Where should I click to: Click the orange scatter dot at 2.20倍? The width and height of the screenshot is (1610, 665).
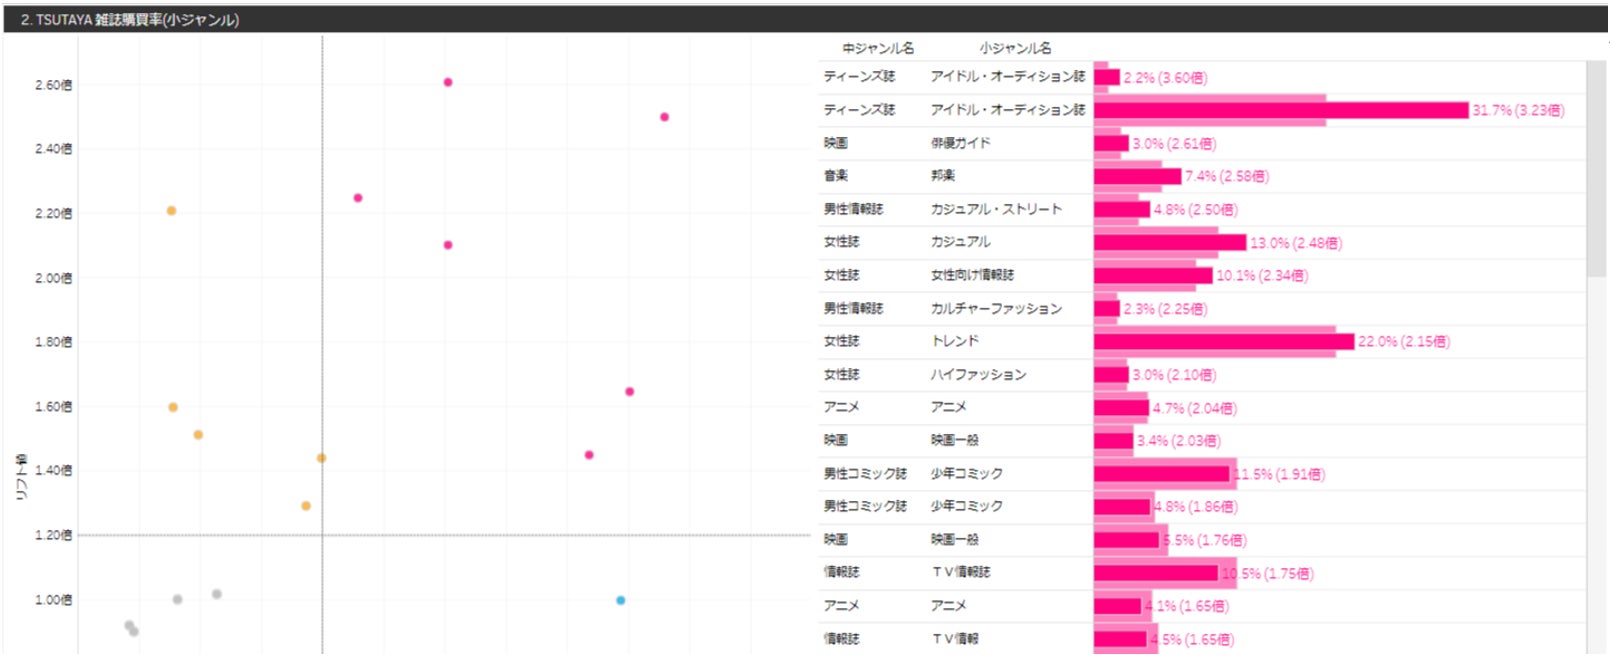click(171, 211)
